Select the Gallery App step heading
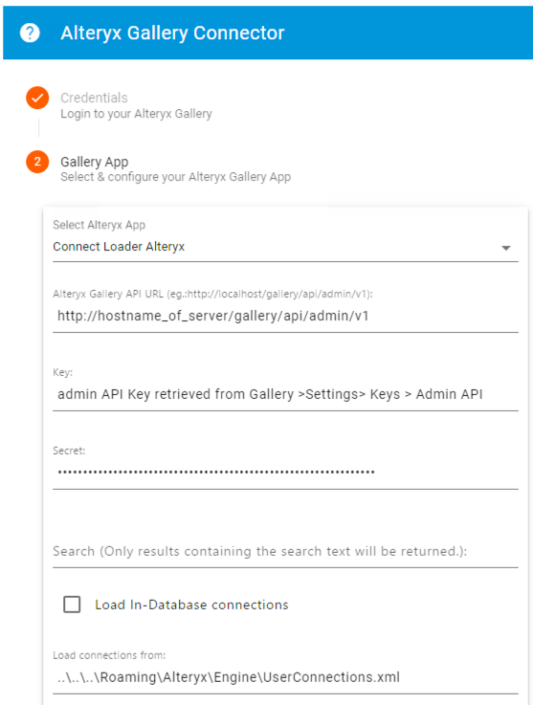 tap(94, 161)
